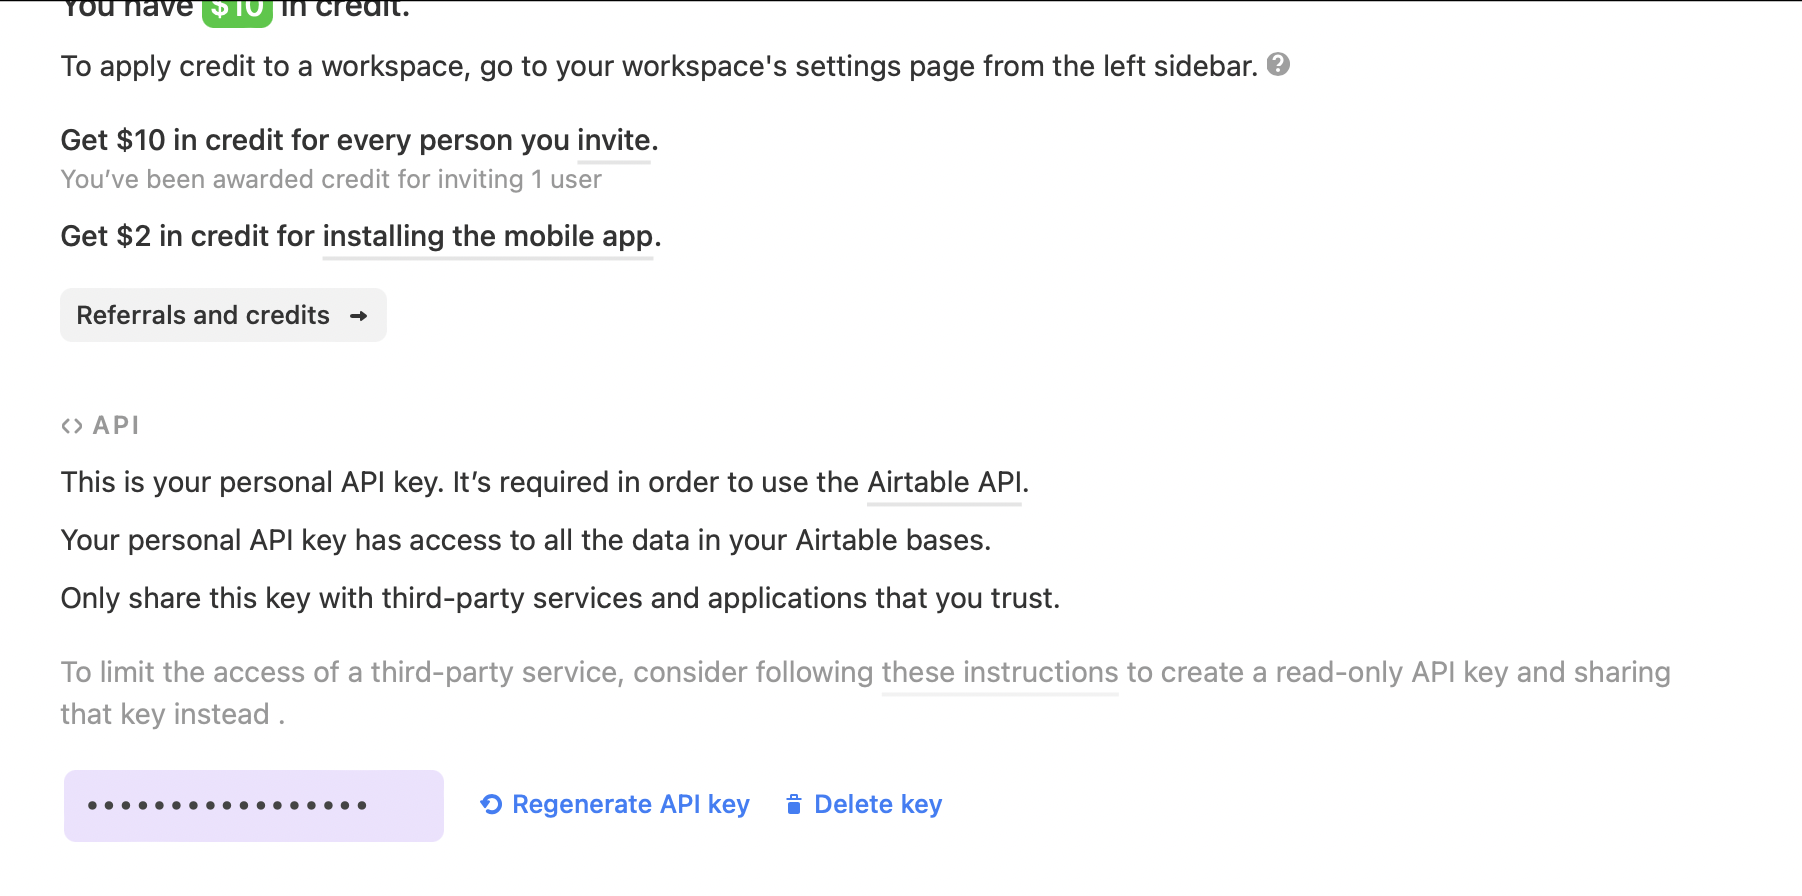Screen dimensions: 1802x896
Task: Click the Only share this key warning
Action: click(x=560, y=599)
